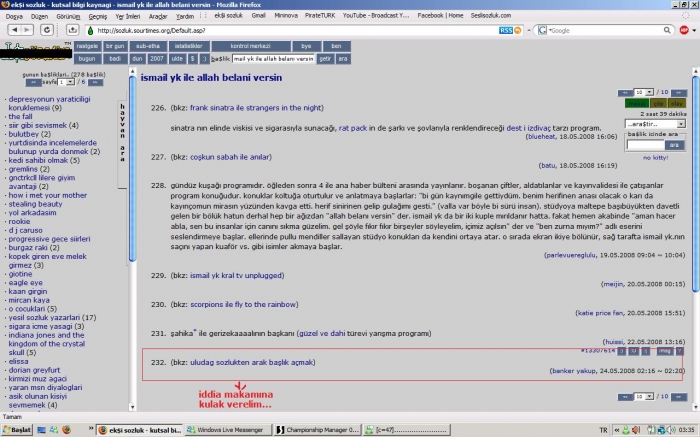Click the main page vertical scrollbar thumb
The height and width of the screenshot is (437, 700).
tap(696, 184)
